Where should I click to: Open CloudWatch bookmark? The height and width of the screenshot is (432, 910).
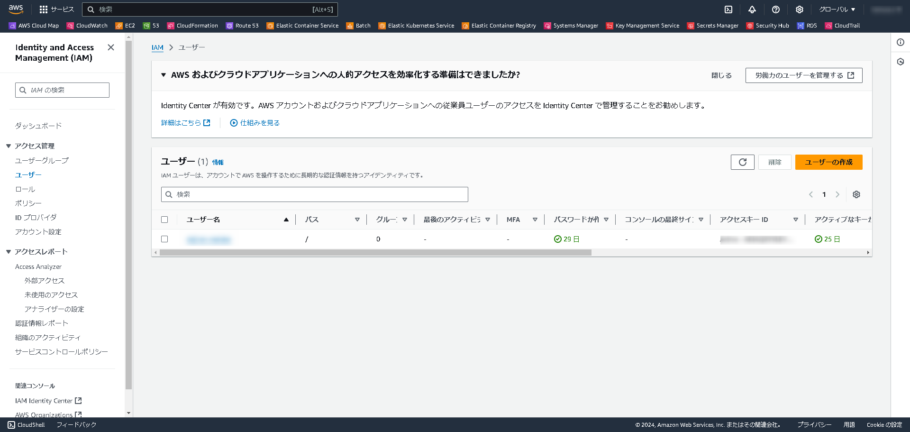[88, 26]
